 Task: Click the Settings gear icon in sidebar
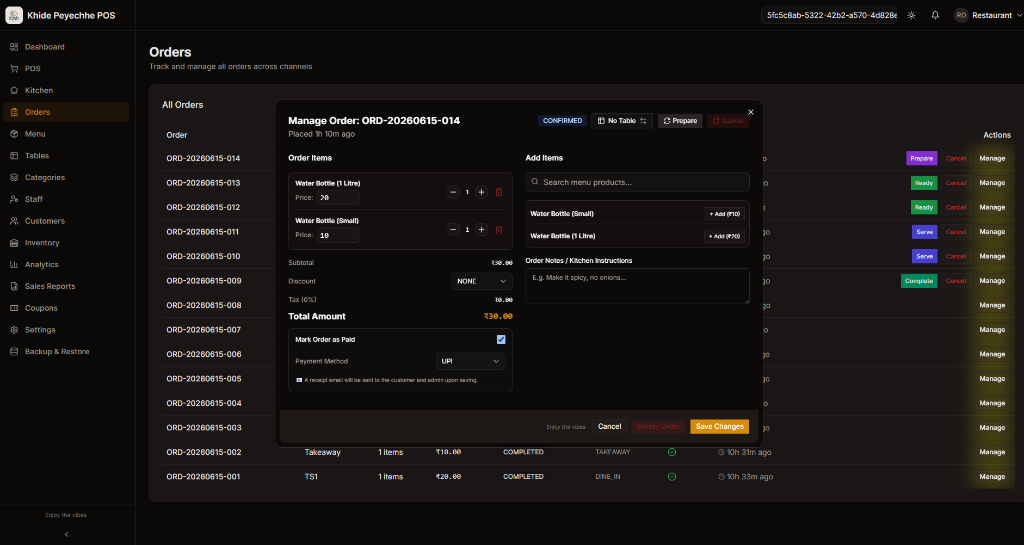14,330
